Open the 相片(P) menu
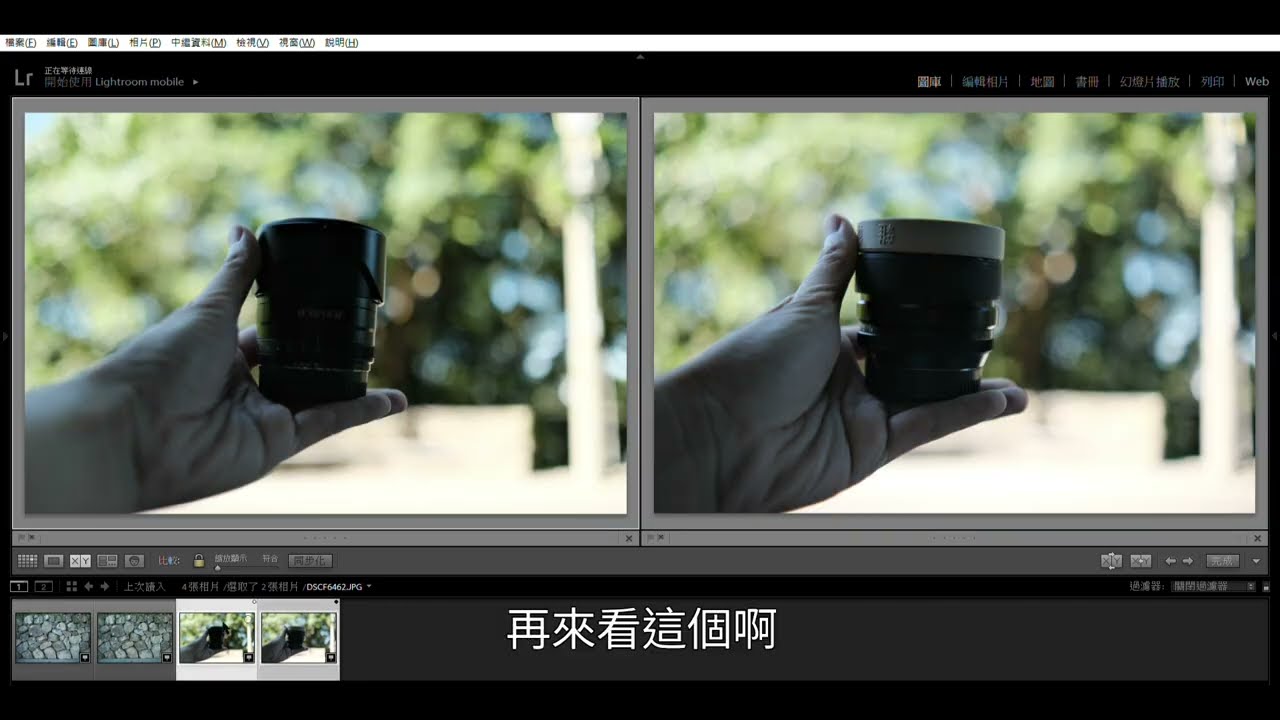1280x720 pixels. (145, 43)
